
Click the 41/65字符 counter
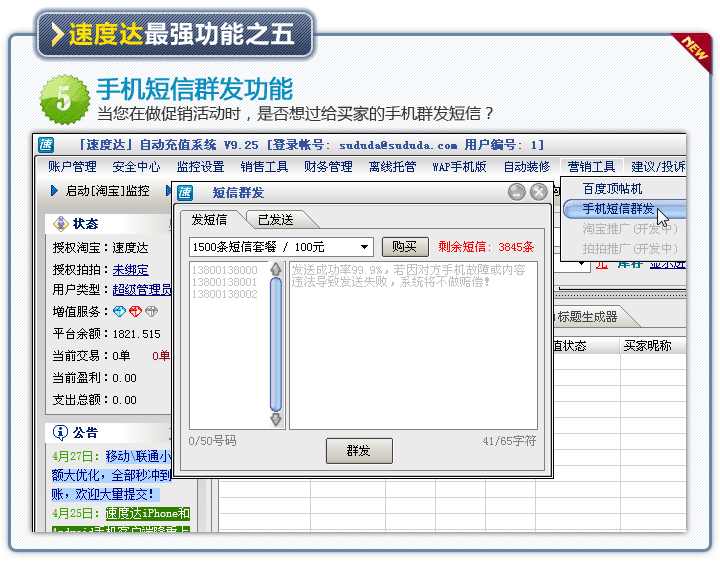pyautogui.click(x=509, y=441)
